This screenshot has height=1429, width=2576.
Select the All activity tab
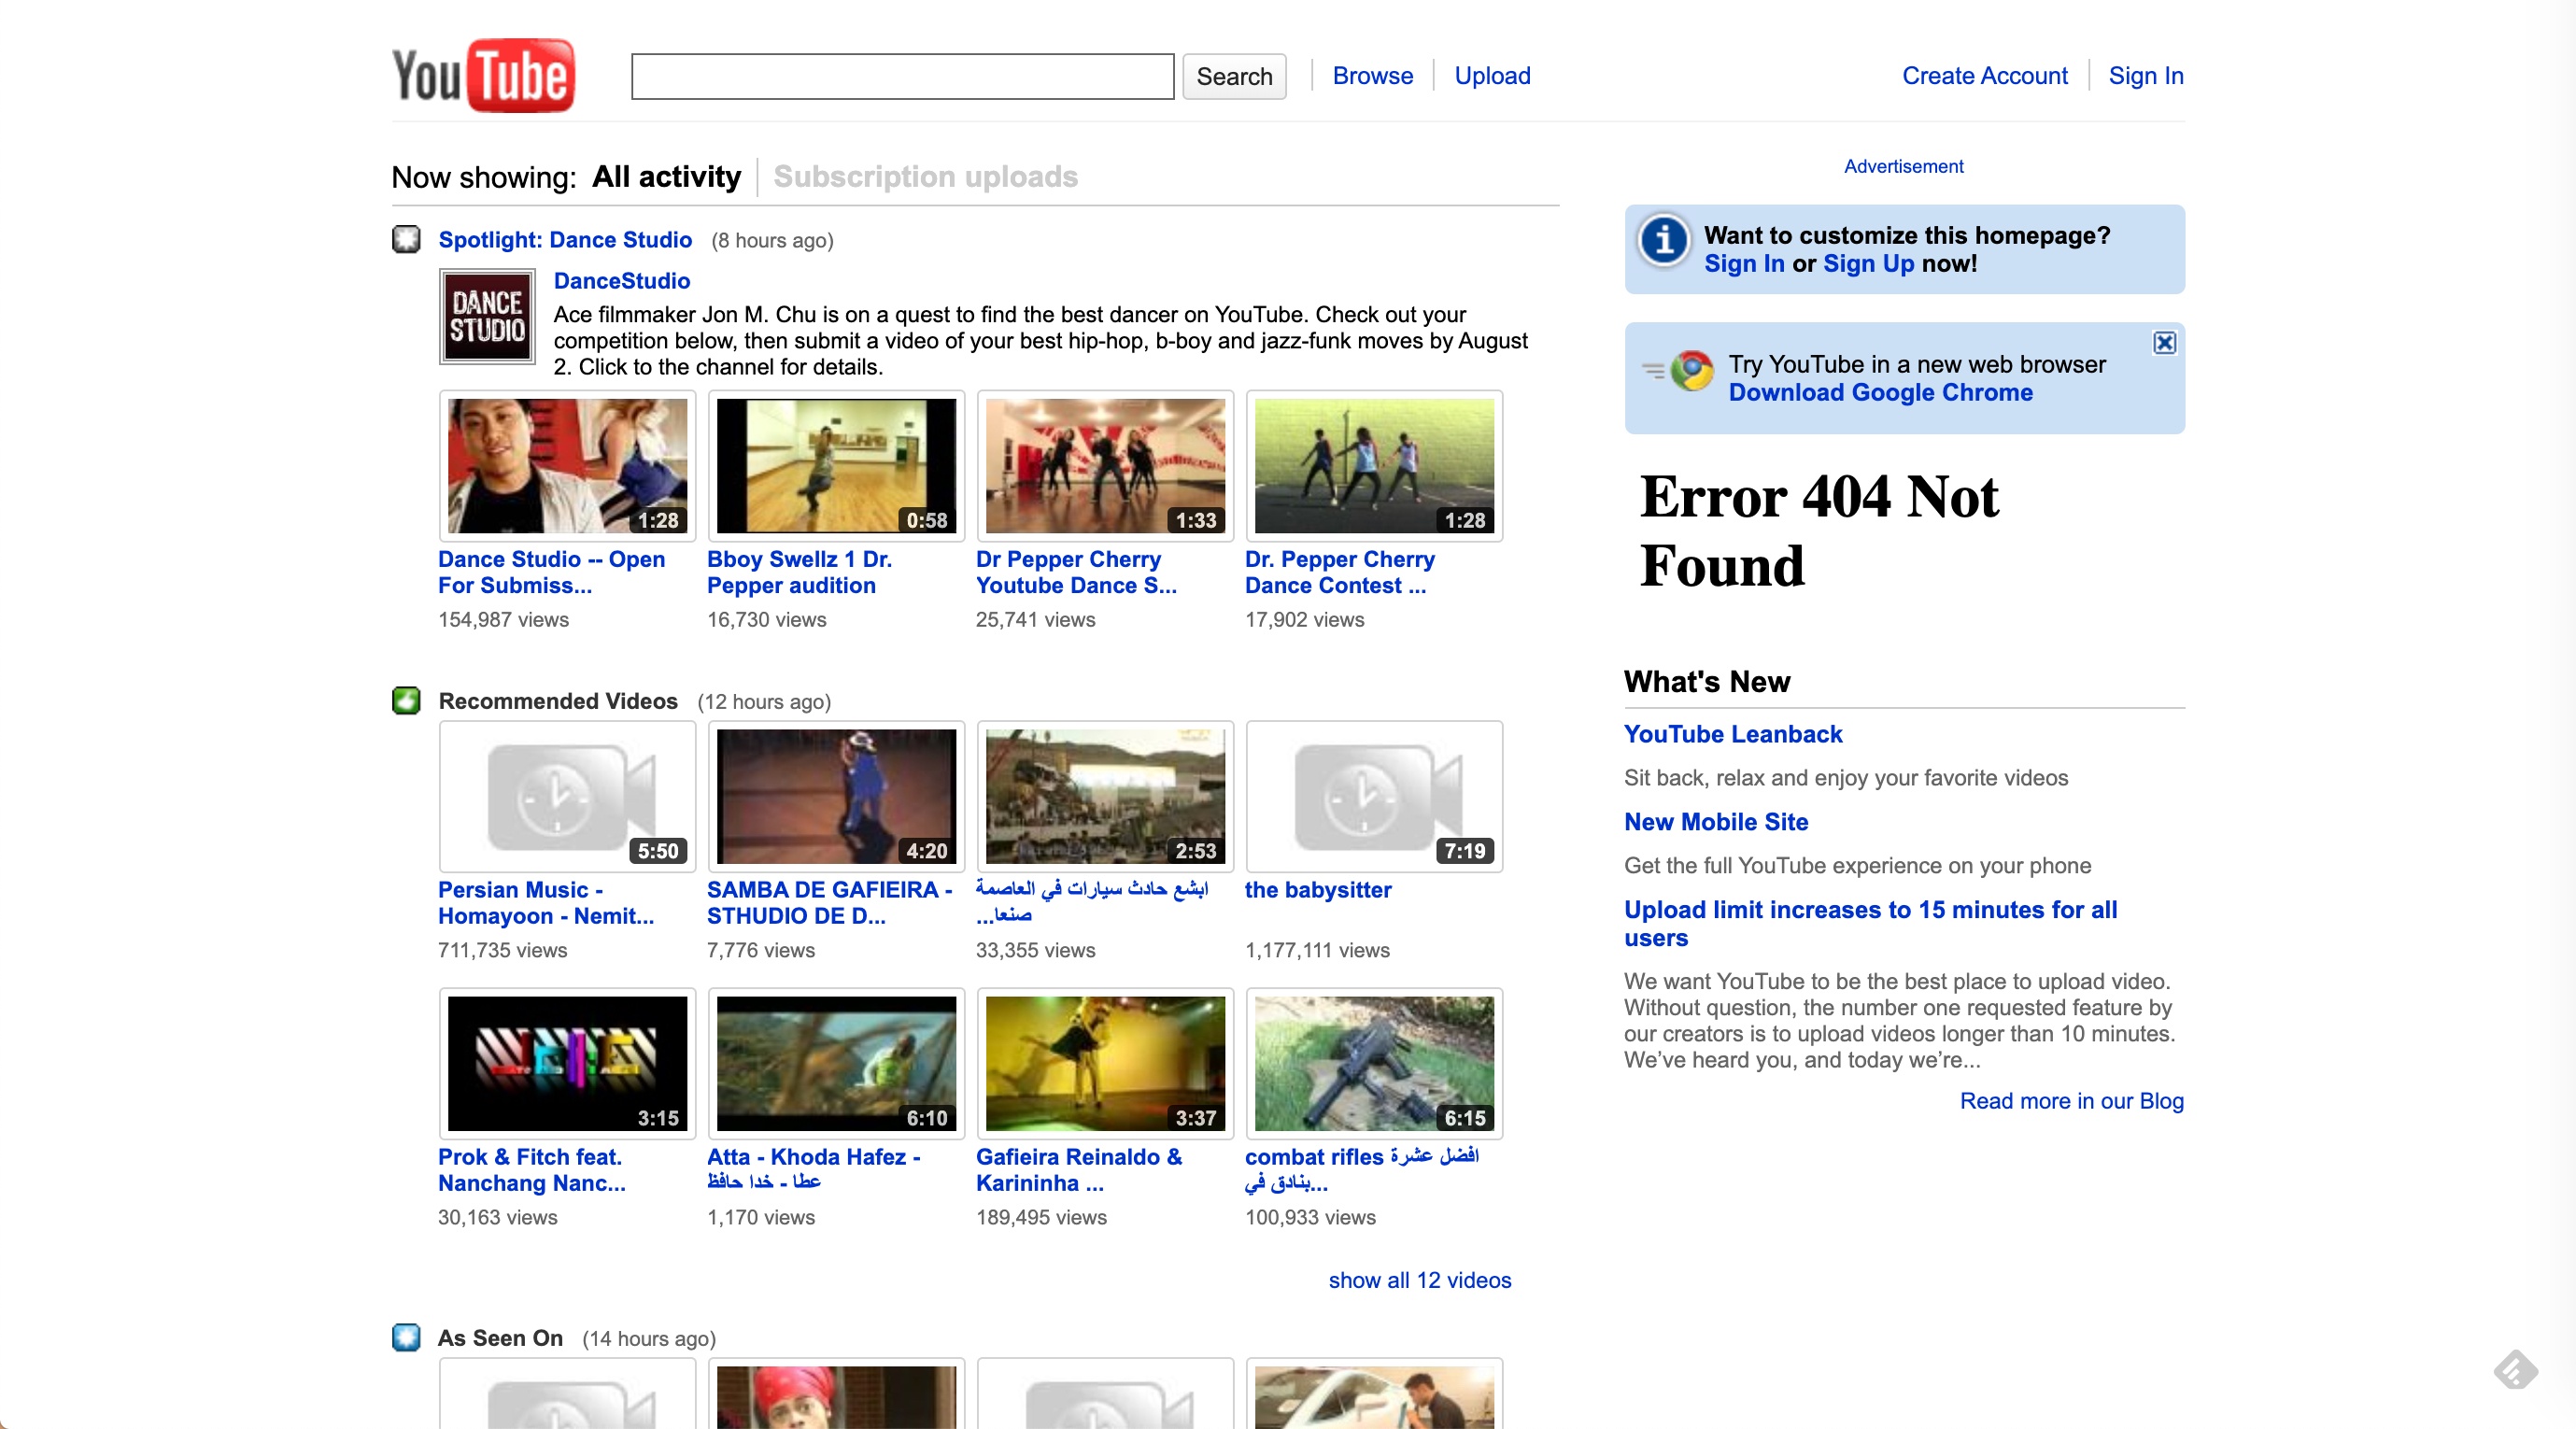666,177
